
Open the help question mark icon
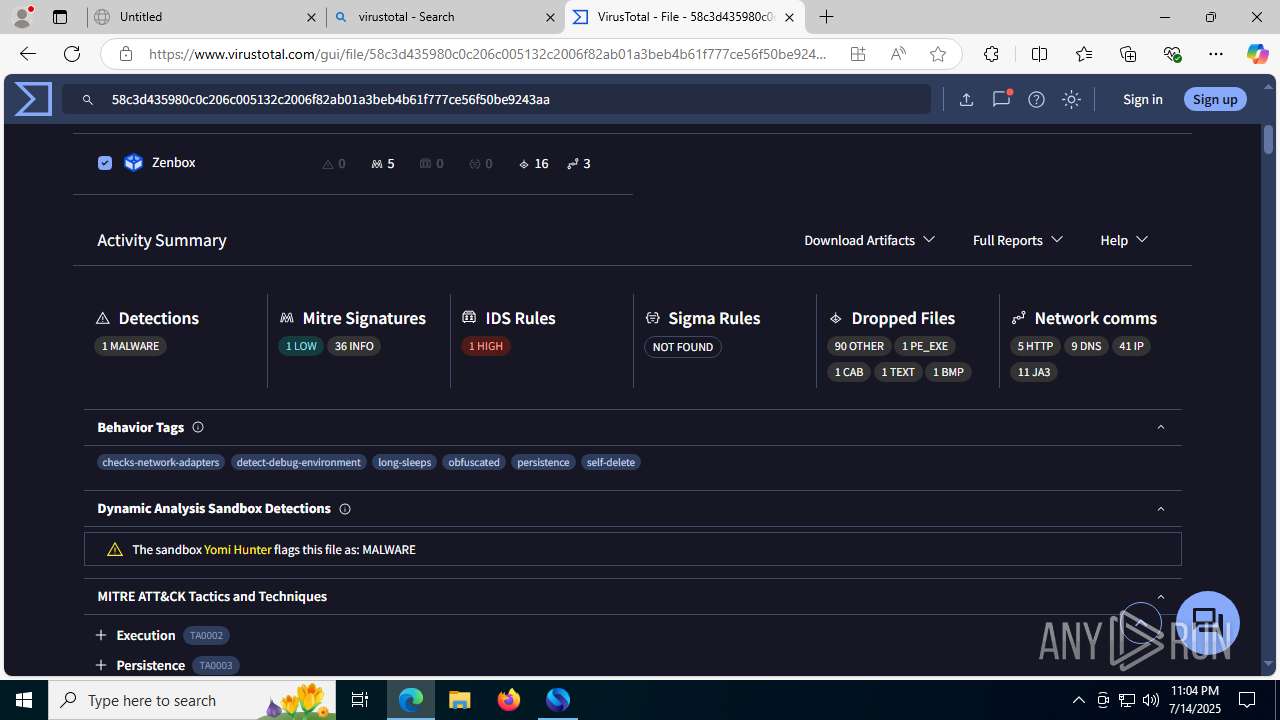pyautogui.click(x=1036, y=99)
